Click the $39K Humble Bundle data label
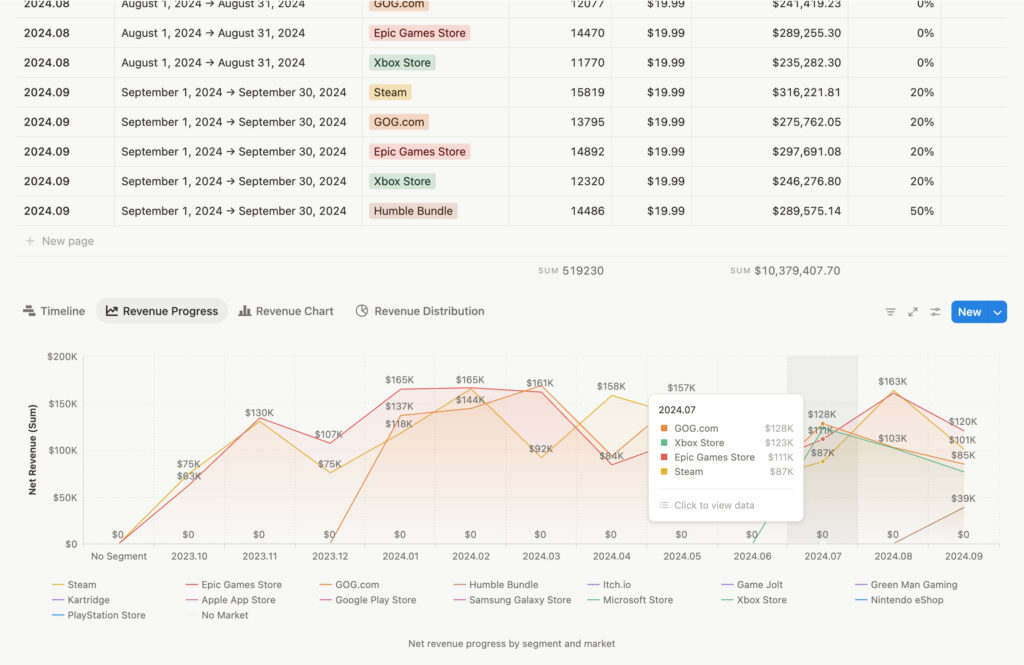Image resolution: width=1024 pixels, height=665 pixels. coord(963,498)
